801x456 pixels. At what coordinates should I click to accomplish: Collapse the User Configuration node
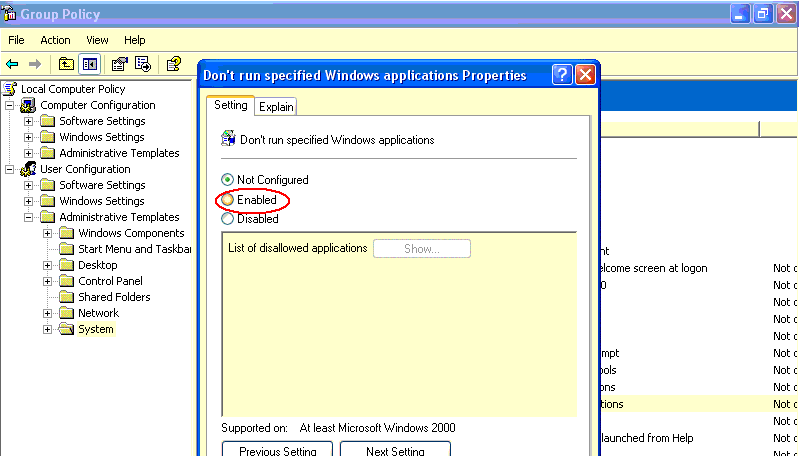click(x=9, y=170)
